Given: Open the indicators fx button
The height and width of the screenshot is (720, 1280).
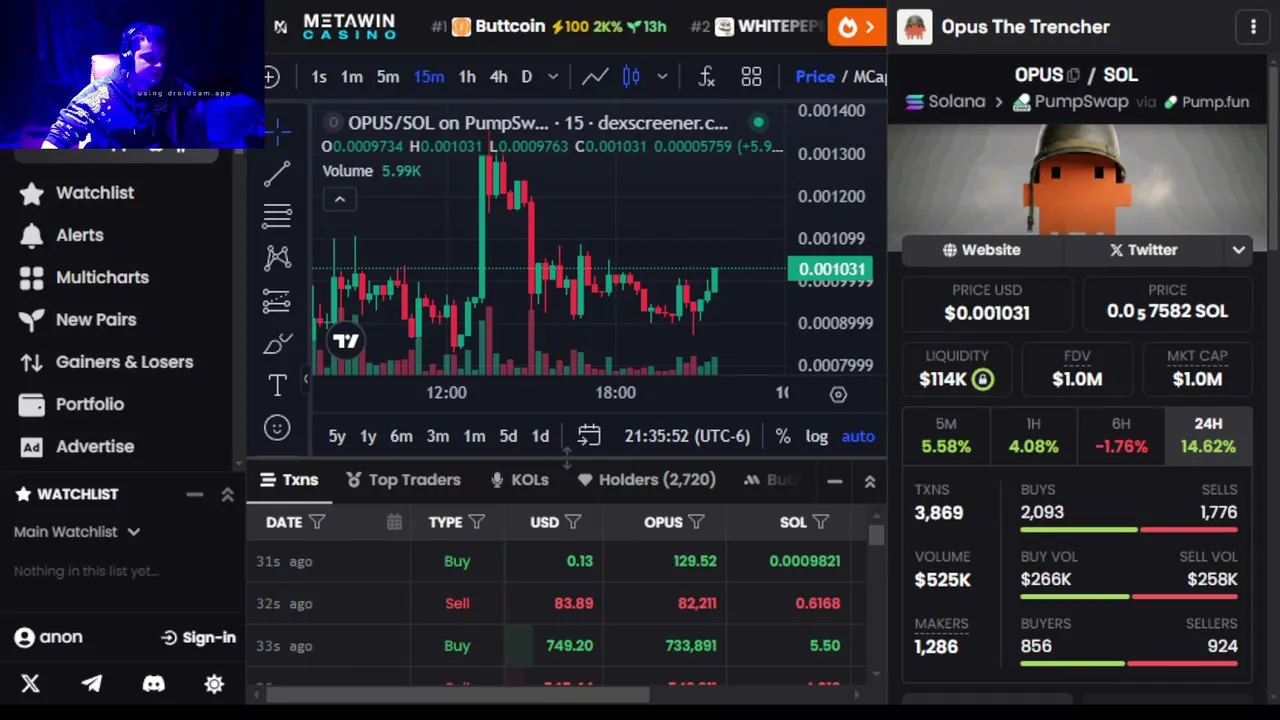Looking at the screenshot, I should tap(706, 77).
